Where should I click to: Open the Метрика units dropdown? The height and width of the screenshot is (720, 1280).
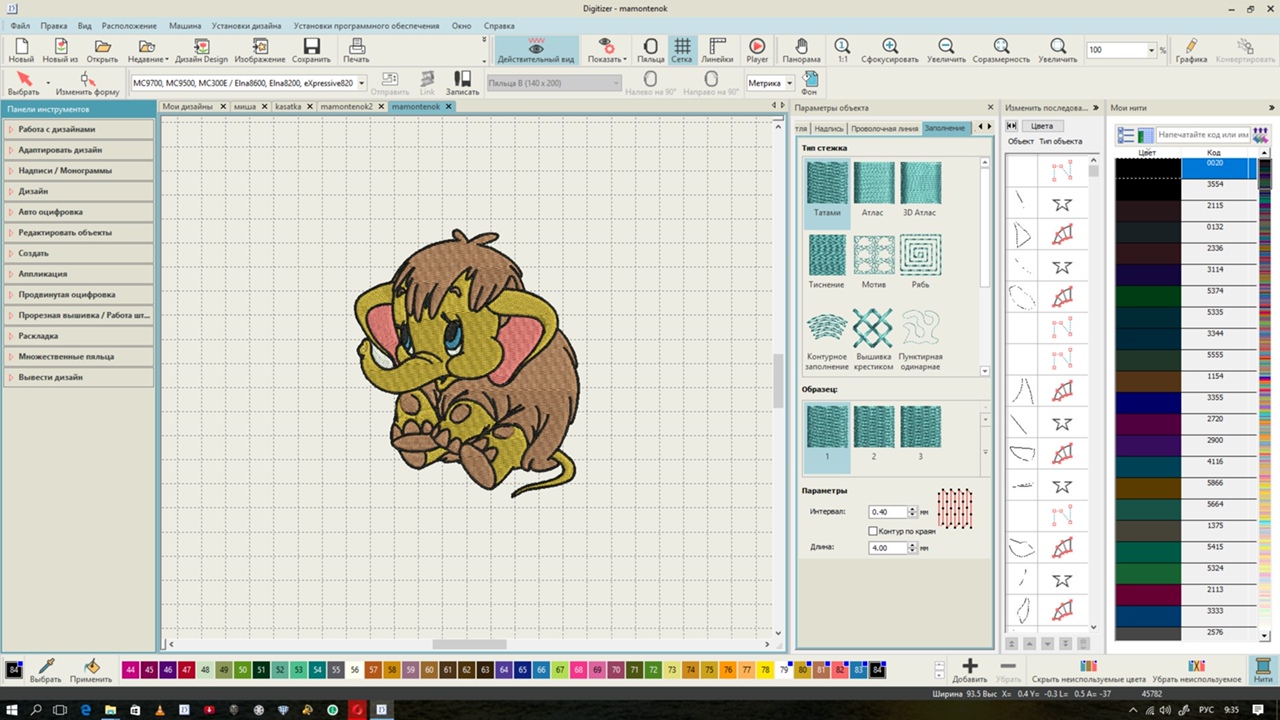click(x=788, y=83)
